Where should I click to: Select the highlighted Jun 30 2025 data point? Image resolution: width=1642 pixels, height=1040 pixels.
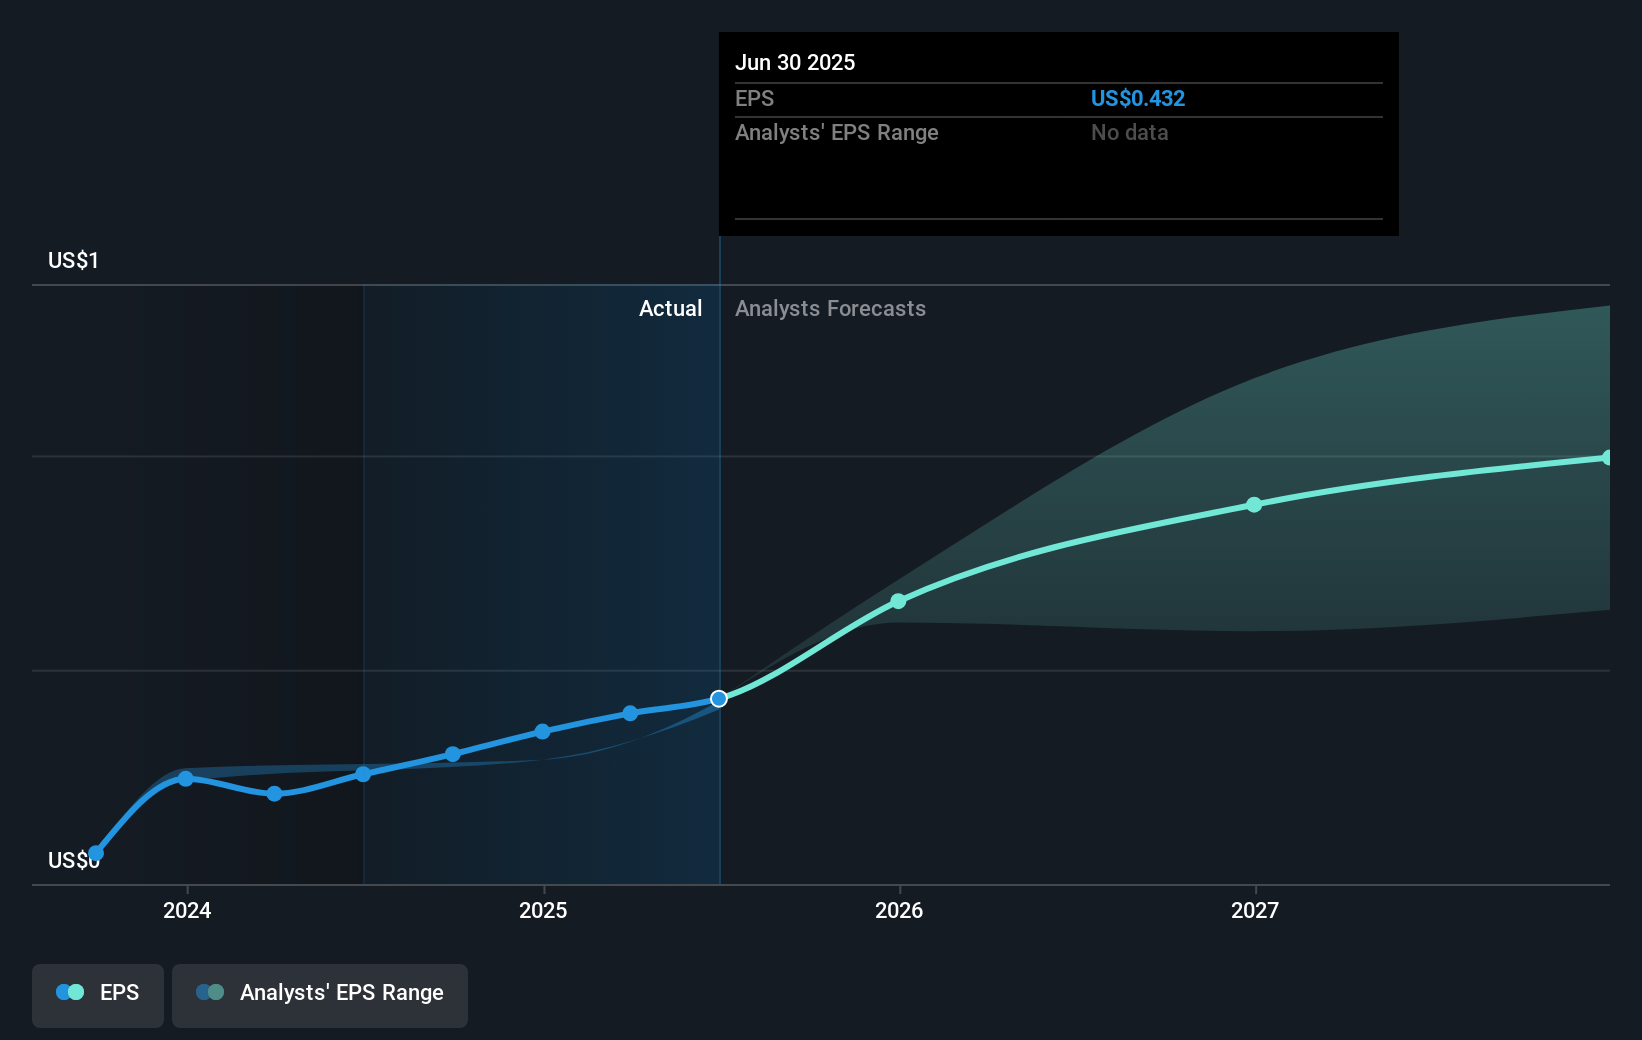point(719,699)
